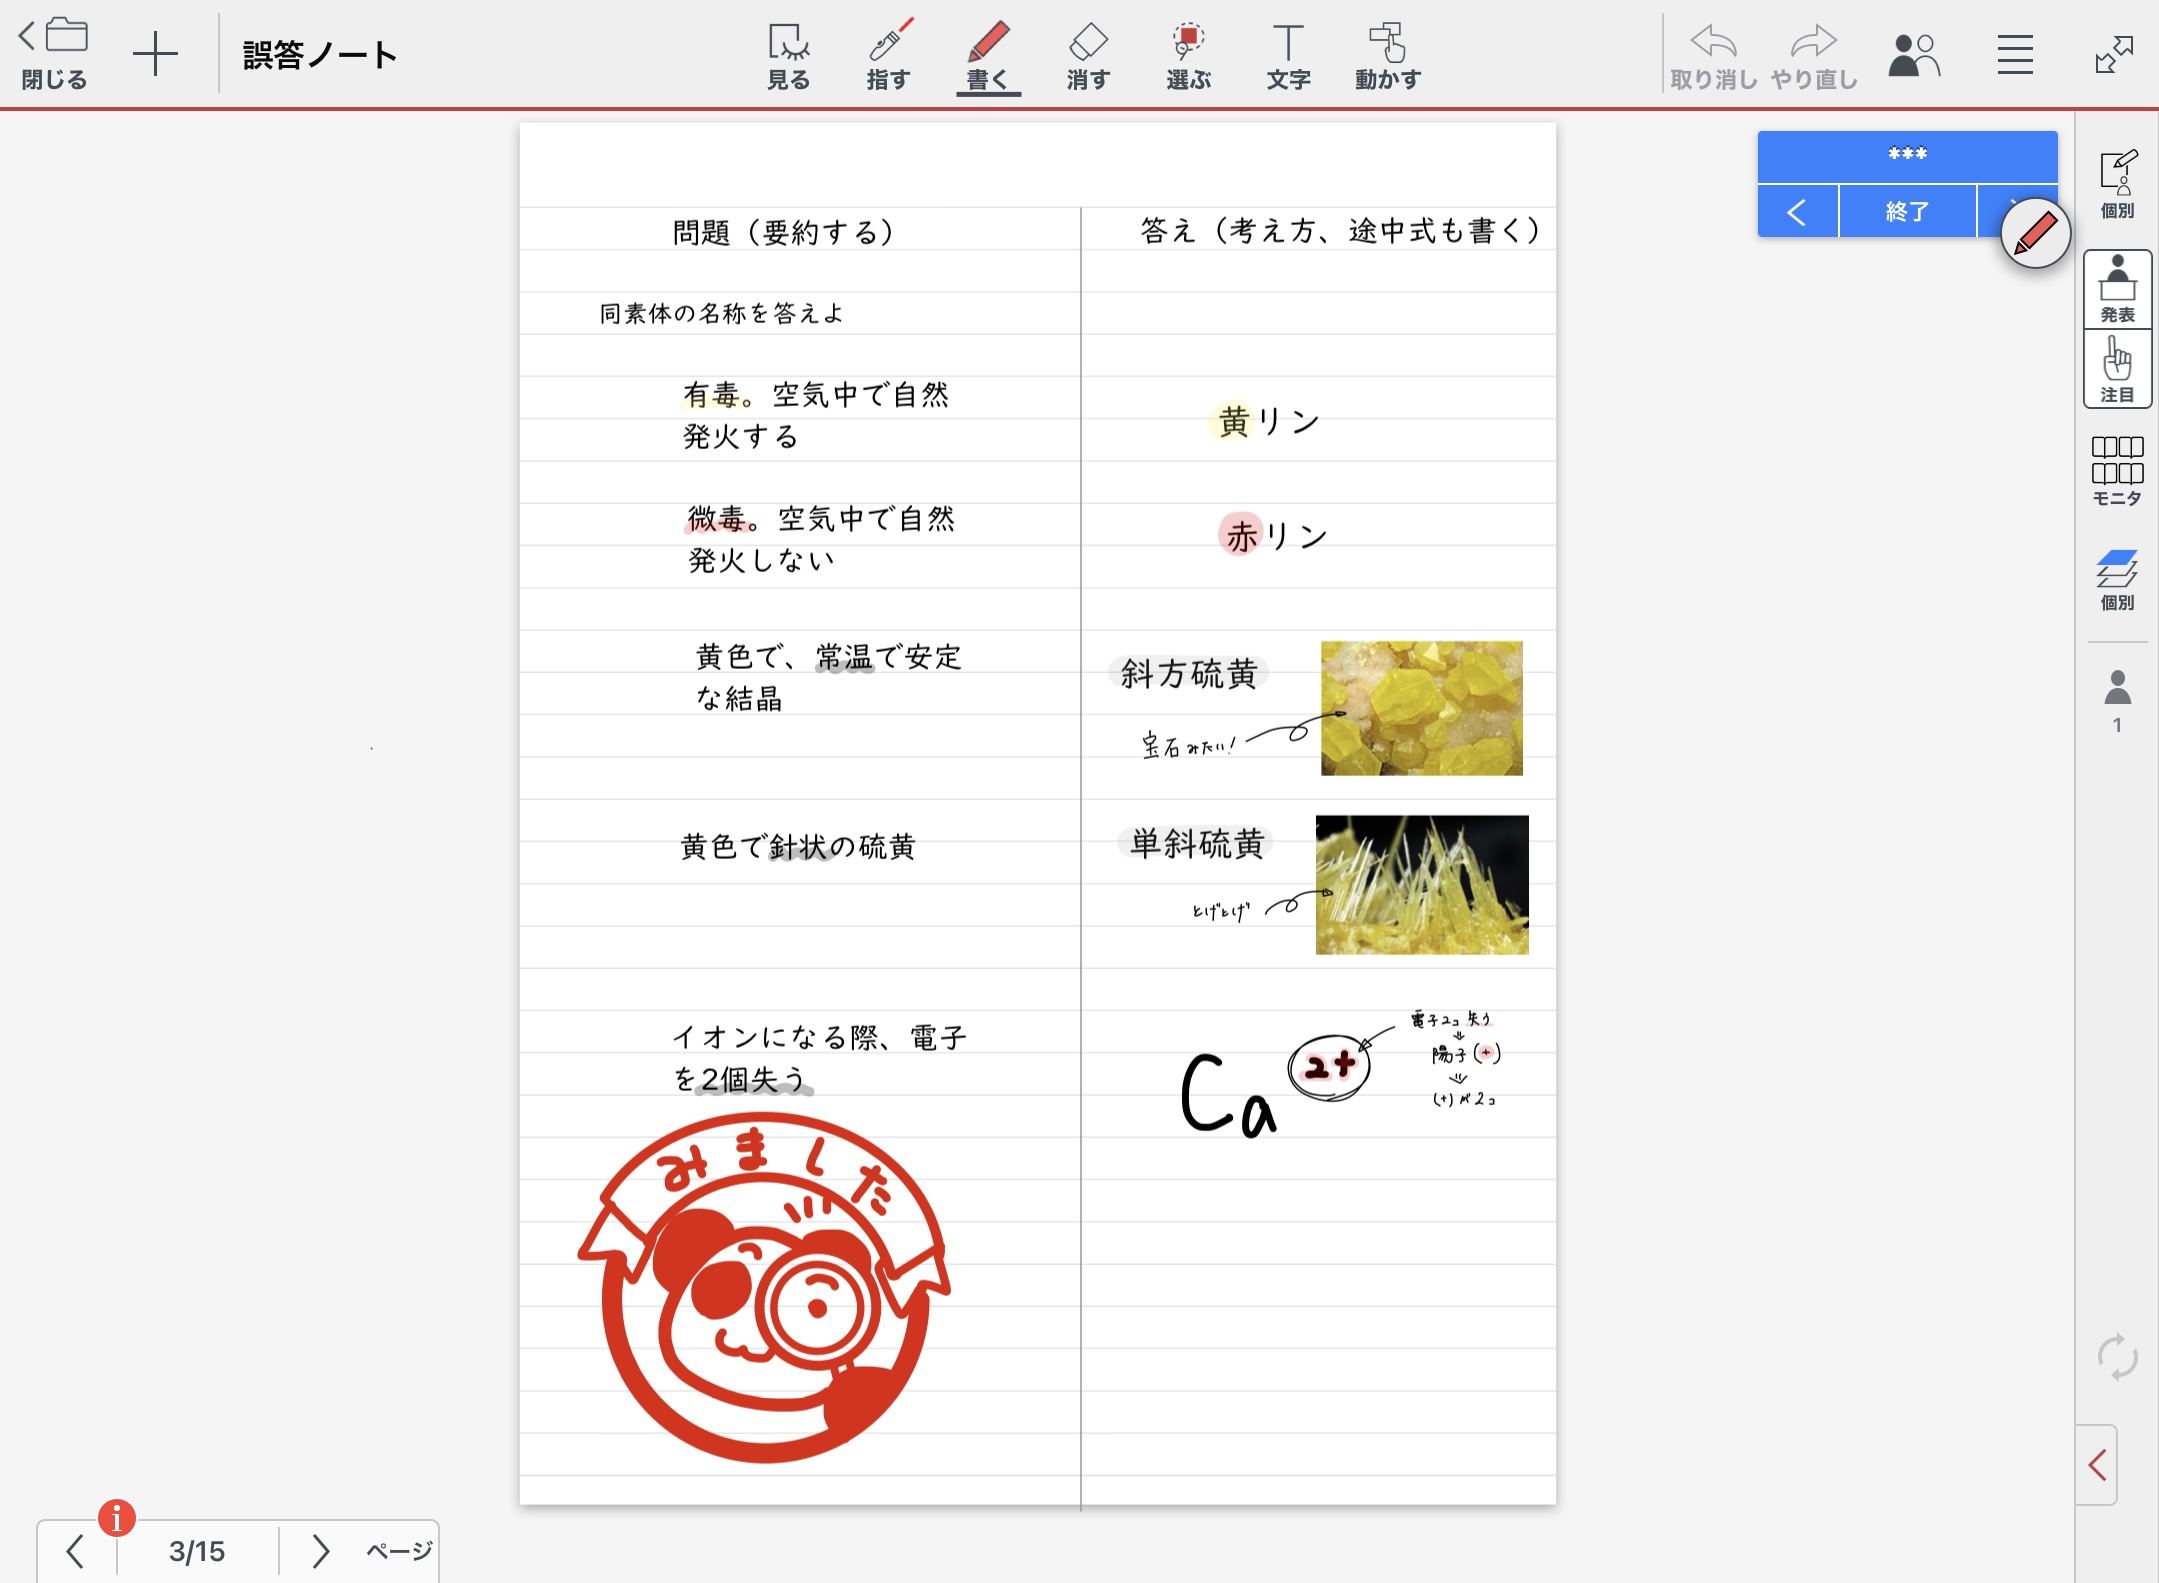Viewport: 2159px width, 1583px height.
Task: Select the 指す pointer tool
Action: [888, 55]
